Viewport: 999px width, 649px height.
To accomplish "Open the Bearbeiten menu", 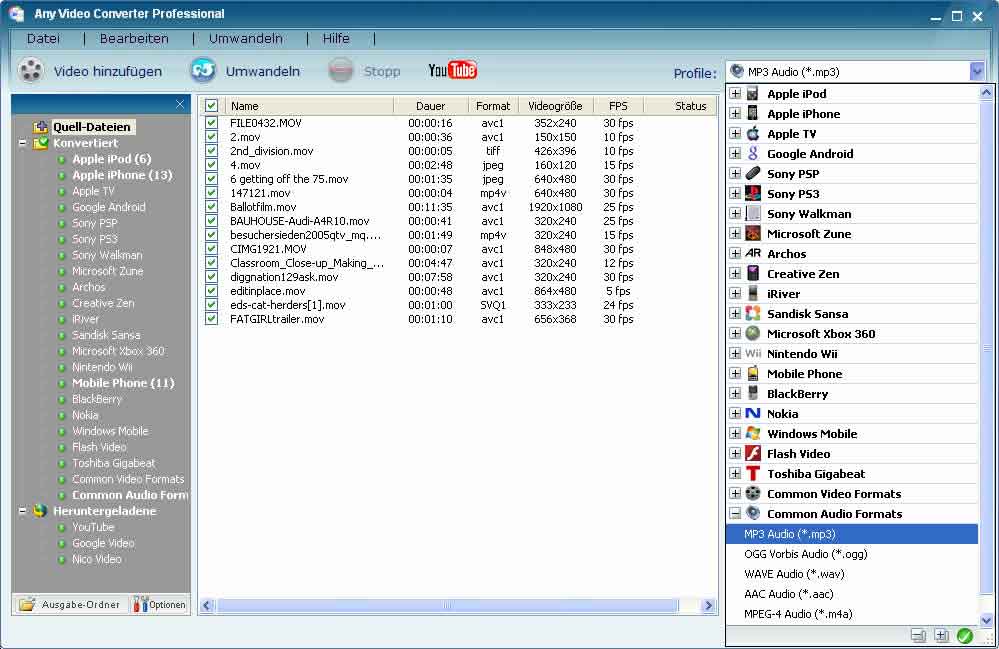I will (x=134, y=39).
